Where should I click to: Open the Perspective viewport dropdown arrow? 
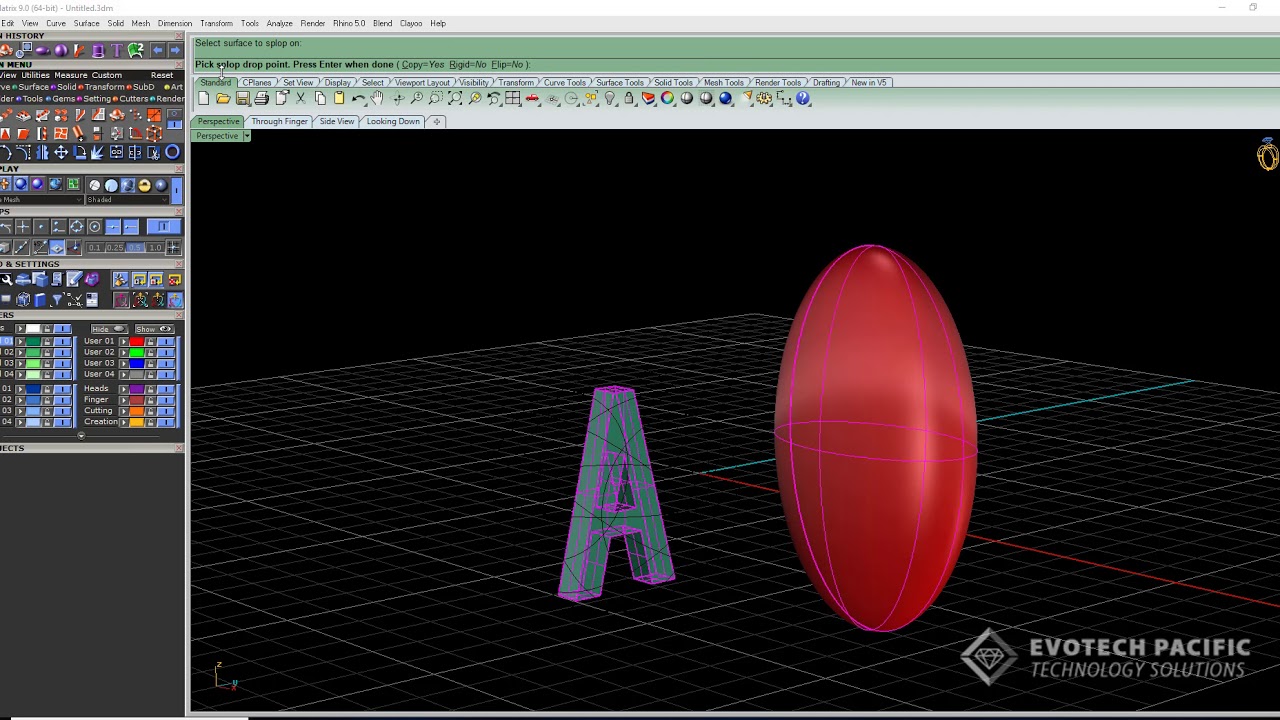[246, 136]
